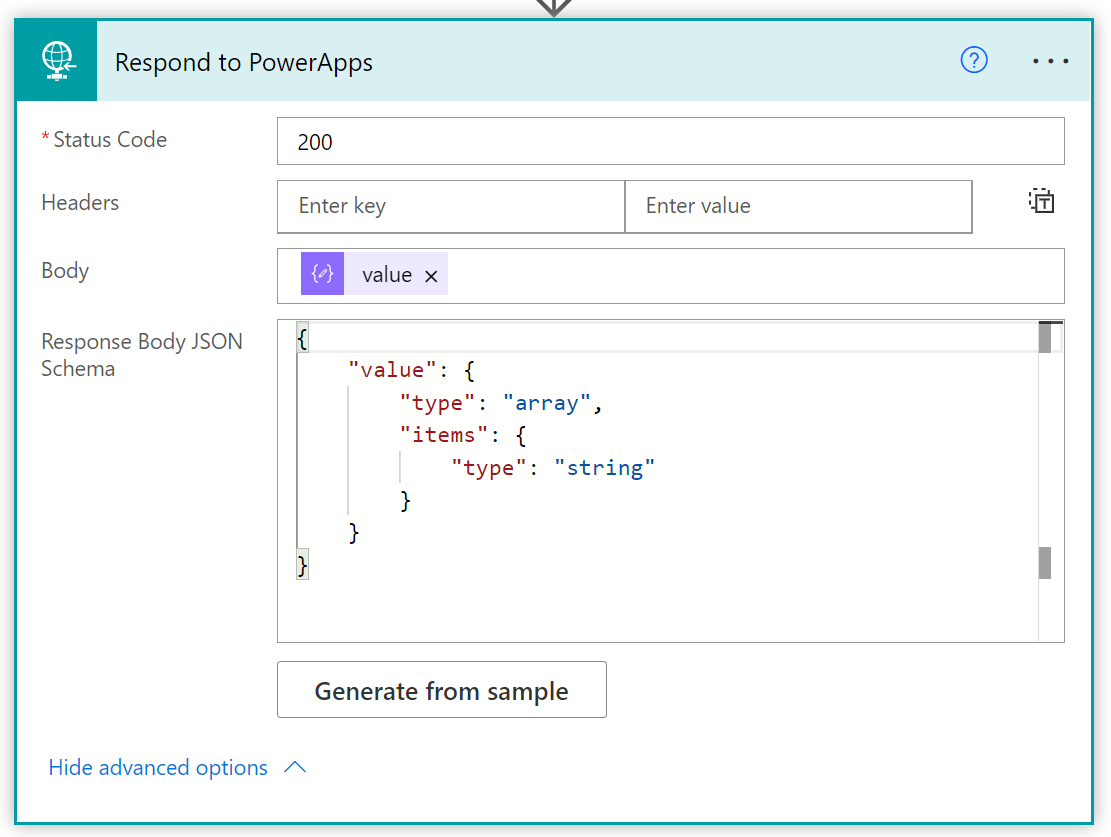Click the chevron next to Hide advanced options

tap(295, 768)
